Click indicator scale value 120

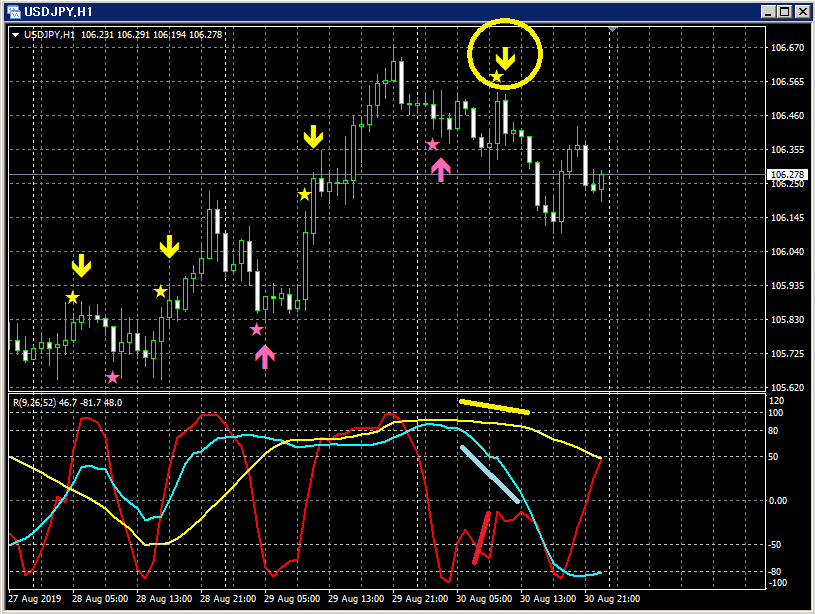777,401
